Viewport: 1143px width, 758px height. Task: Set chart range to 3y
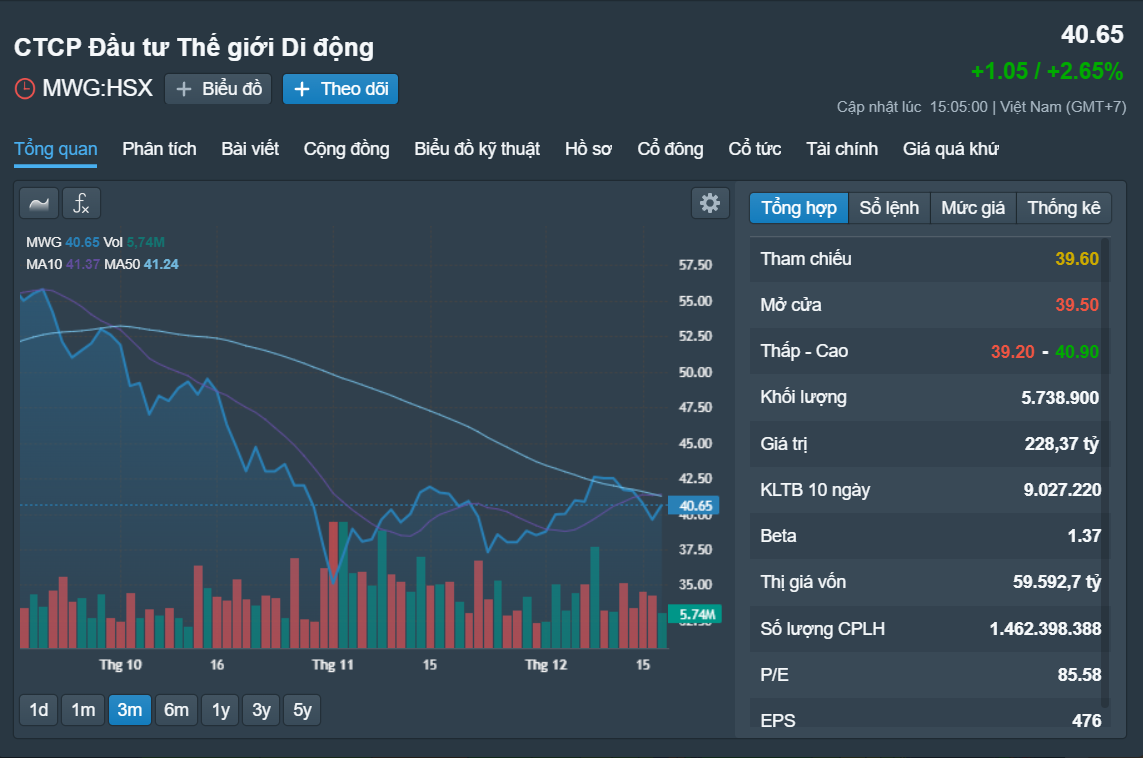[262, 710]
